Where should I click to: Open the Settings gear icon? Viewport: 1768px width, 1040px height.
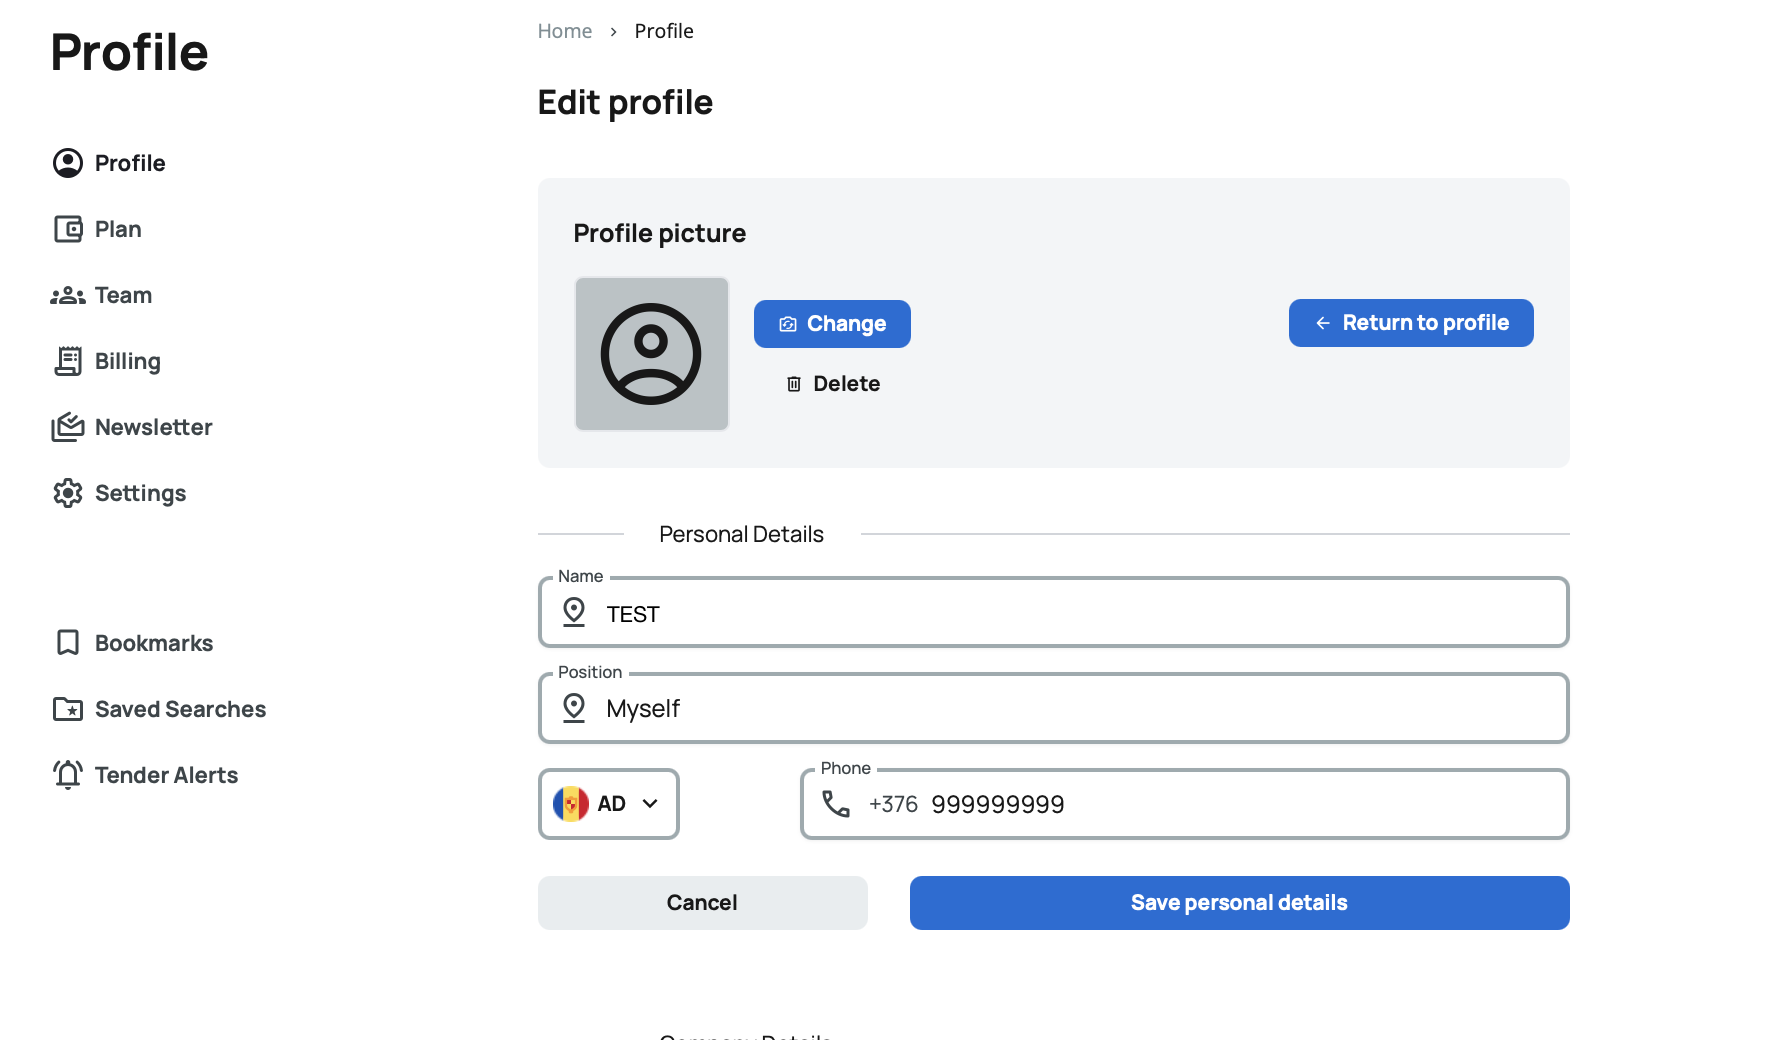[68, 493]
